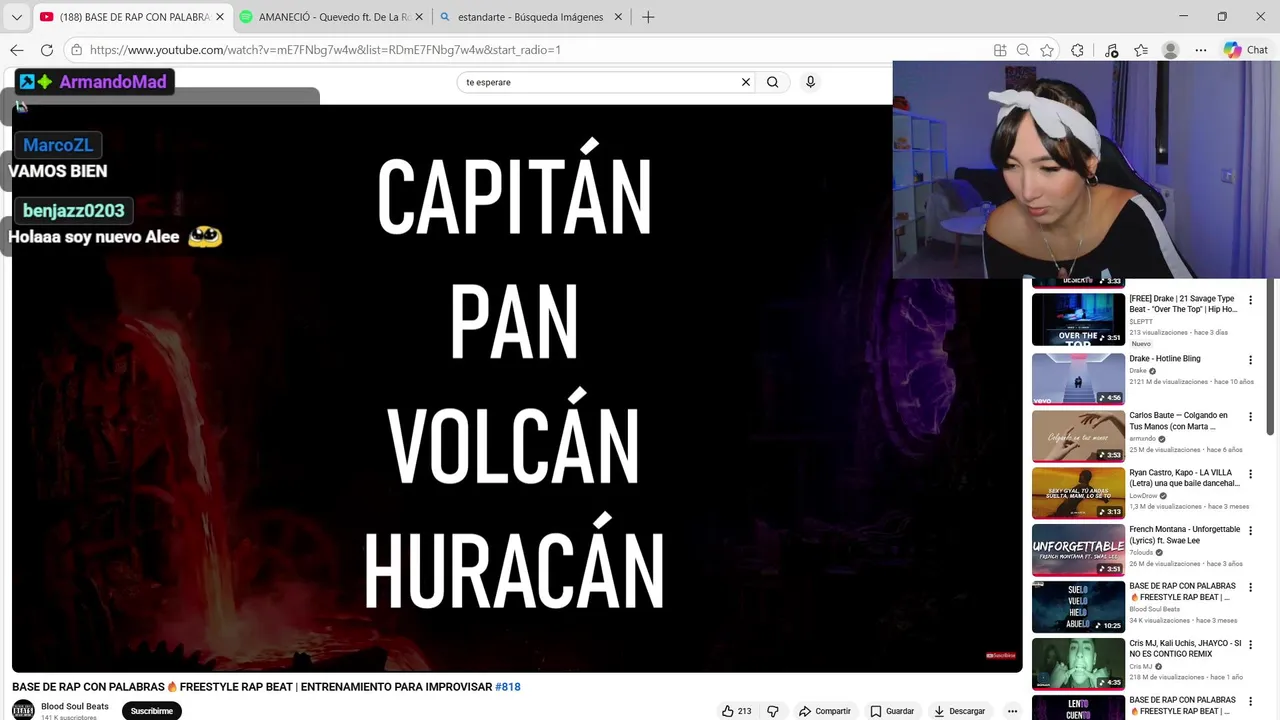This screenshot has width=1280, height=720.
Task: Open the 10:25 BASE DE RAP CON PALABRAS thumbnail
Action: pyautogui.click(x=1078, y=607)
